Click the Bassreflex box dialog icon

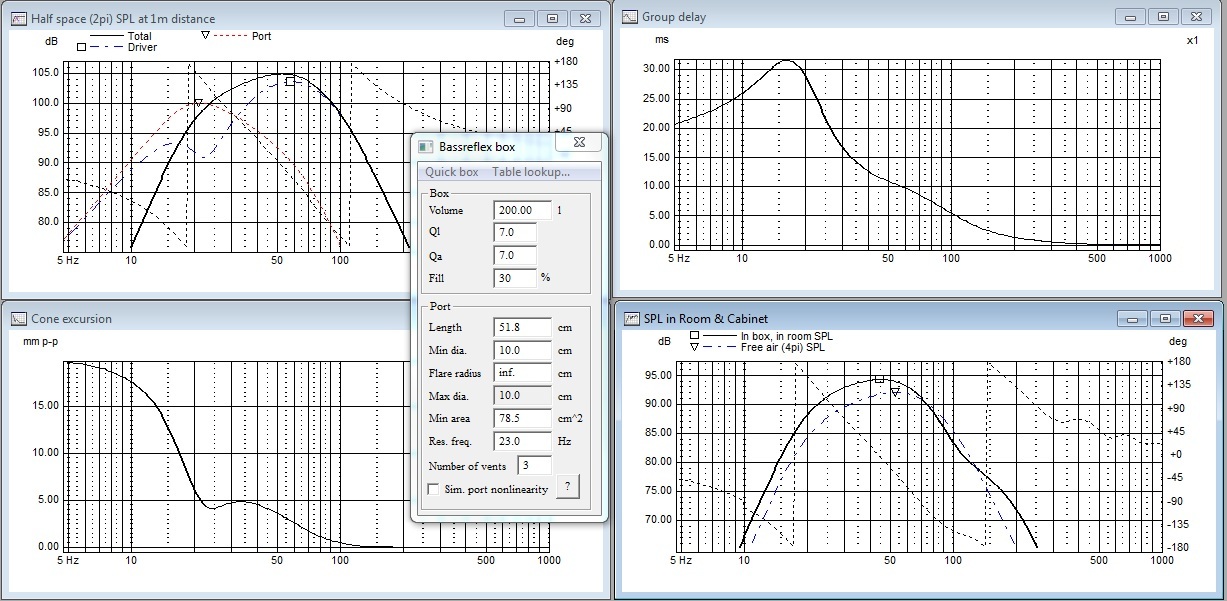(x=426, y=146)
